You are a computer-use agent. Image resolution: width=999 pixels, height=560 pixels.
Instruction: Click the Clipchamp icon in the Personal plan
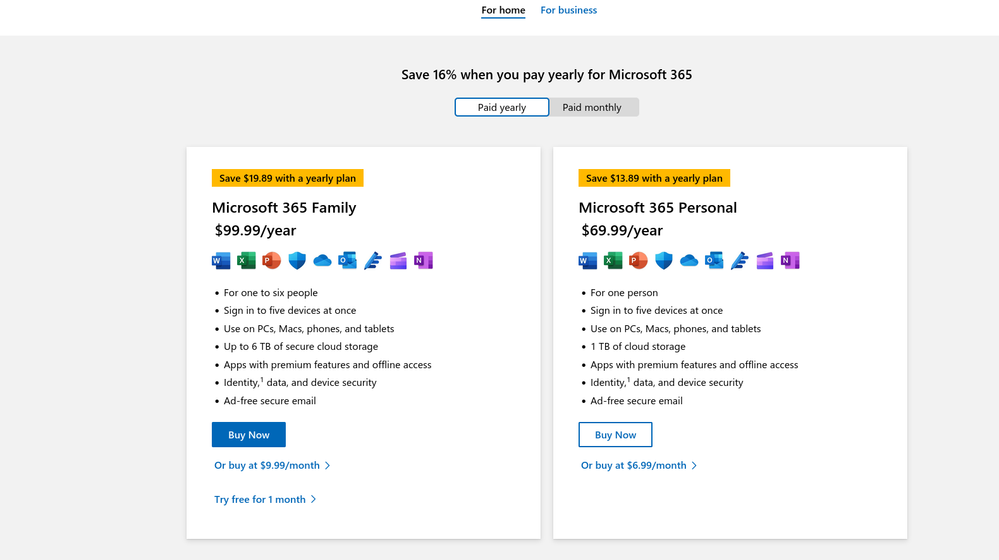[x=765, y=261]
